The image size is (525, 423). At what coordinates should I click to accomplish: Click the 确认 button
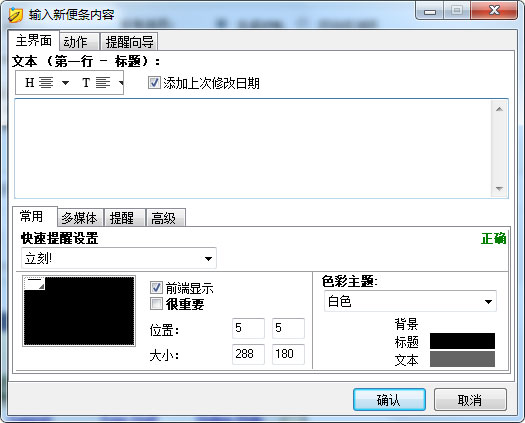coord(389,400)
